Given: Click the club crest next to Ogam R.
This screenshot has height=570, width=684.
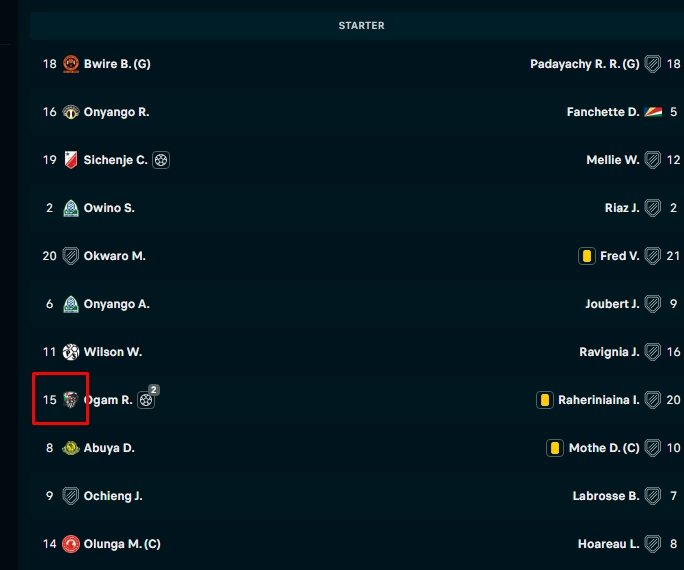Looking at the screenshot, I should [x=71, y=400].
